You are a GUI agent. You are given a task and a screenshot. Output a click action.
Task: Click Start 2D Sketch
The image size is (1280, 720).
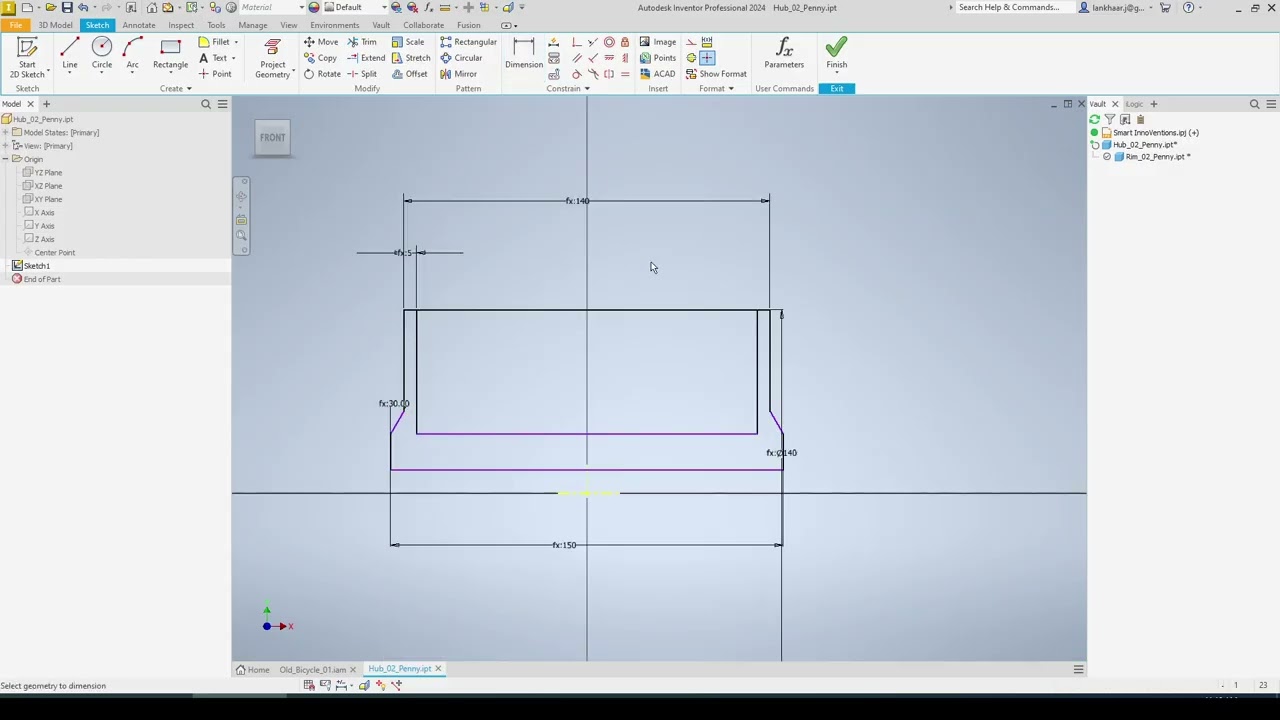27,58
